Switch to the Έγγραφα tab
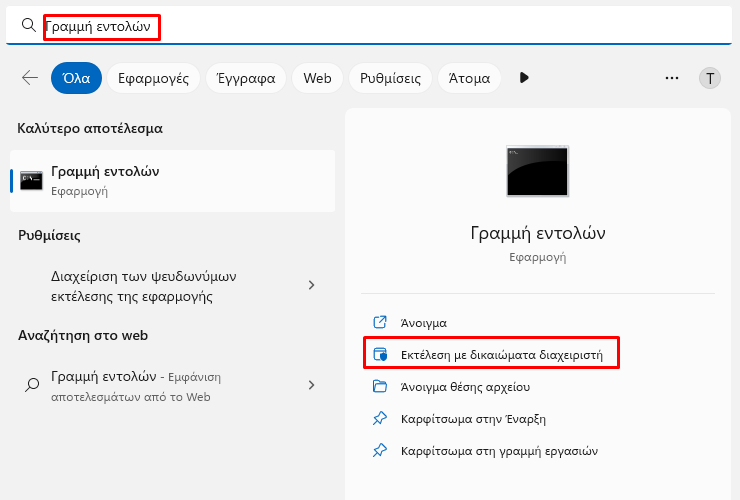 [246, 78]
